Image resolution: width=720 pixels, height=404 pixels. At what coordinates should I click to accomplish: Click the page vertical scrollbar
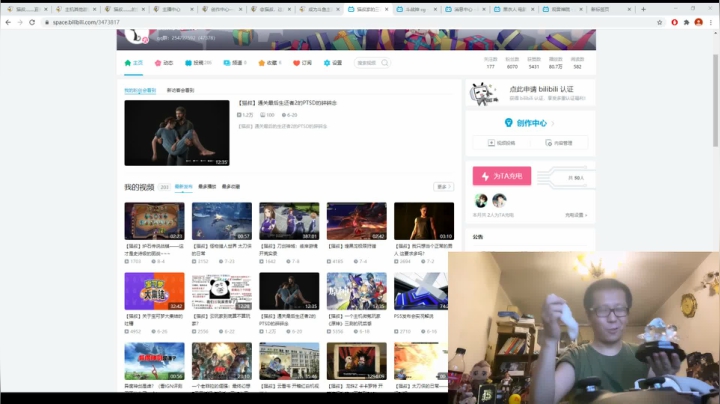(x=715, y=99)
